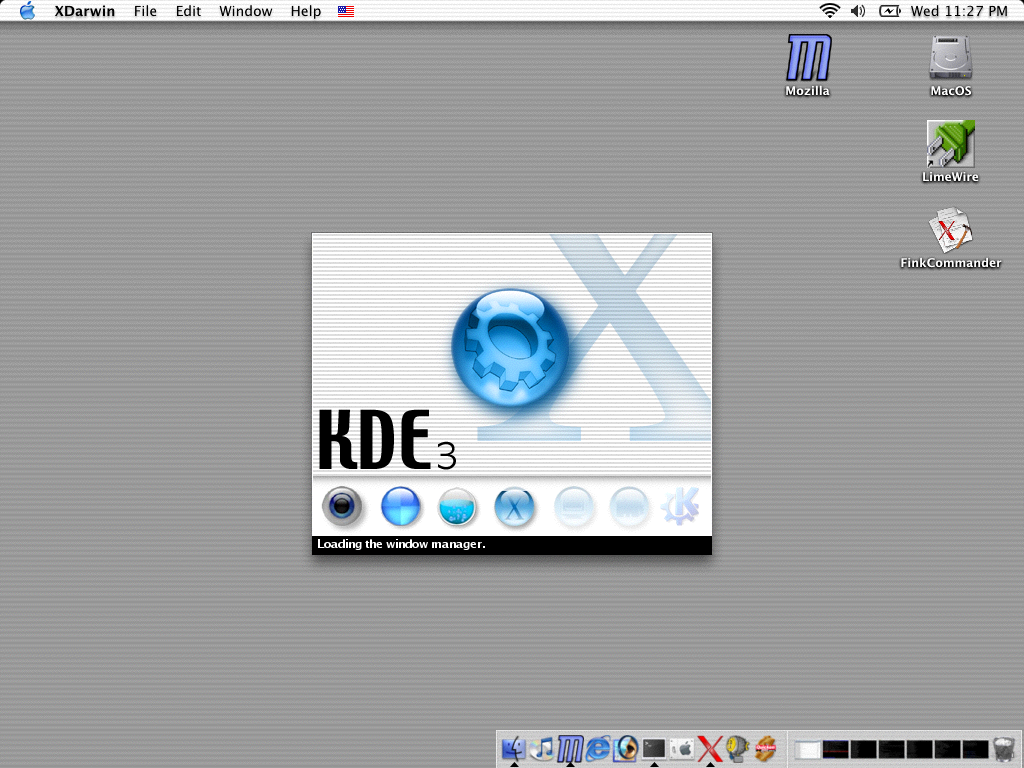The image size is (1024, 768).
Task: Select the Mozilla desktop icon
Action: pyautogui.click(x=808, y=57)
